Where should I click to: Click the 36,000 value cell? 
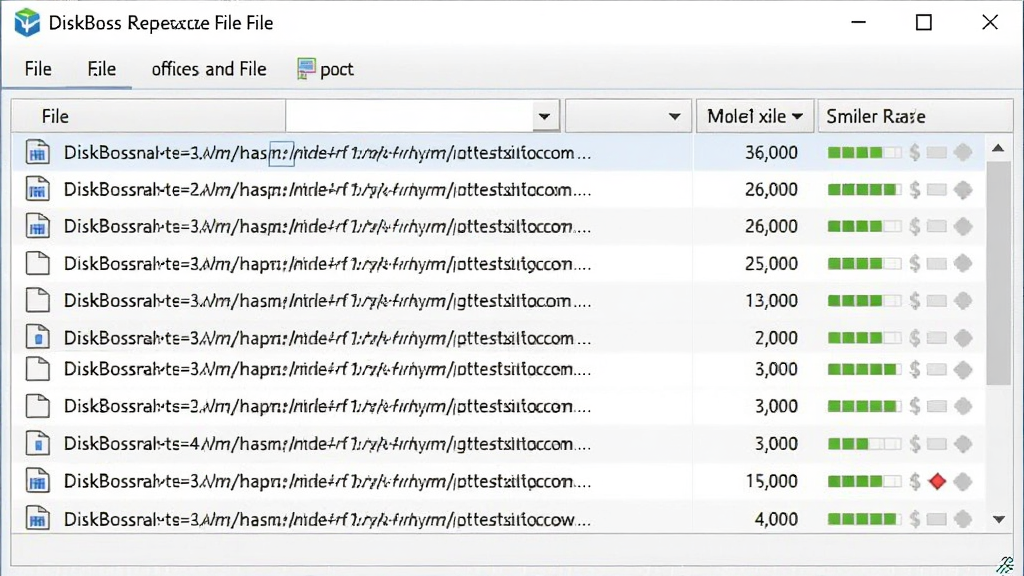[771, 152]
